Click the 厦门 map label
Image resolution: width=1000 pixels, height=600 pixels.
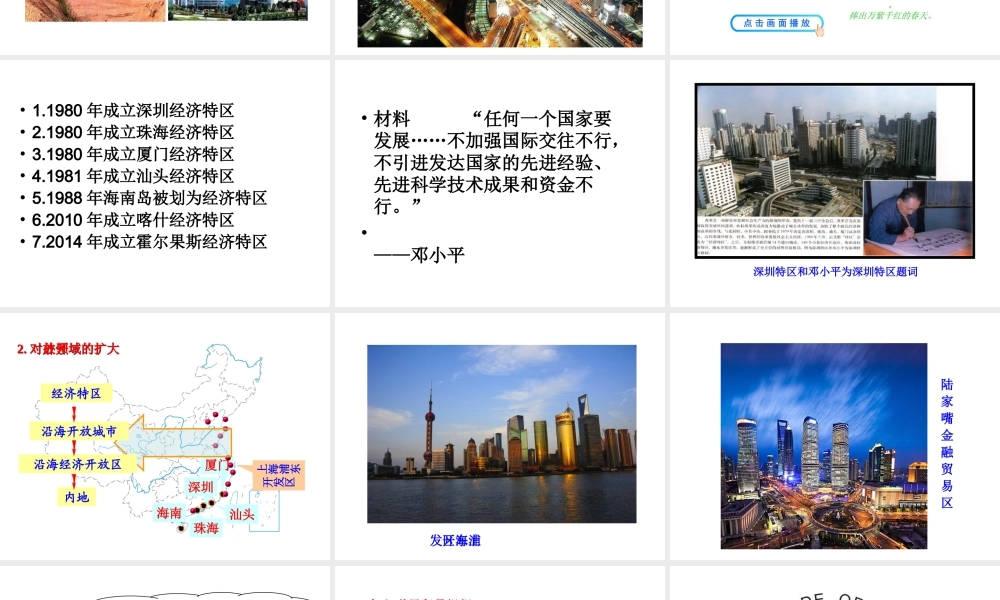(216, 466)
